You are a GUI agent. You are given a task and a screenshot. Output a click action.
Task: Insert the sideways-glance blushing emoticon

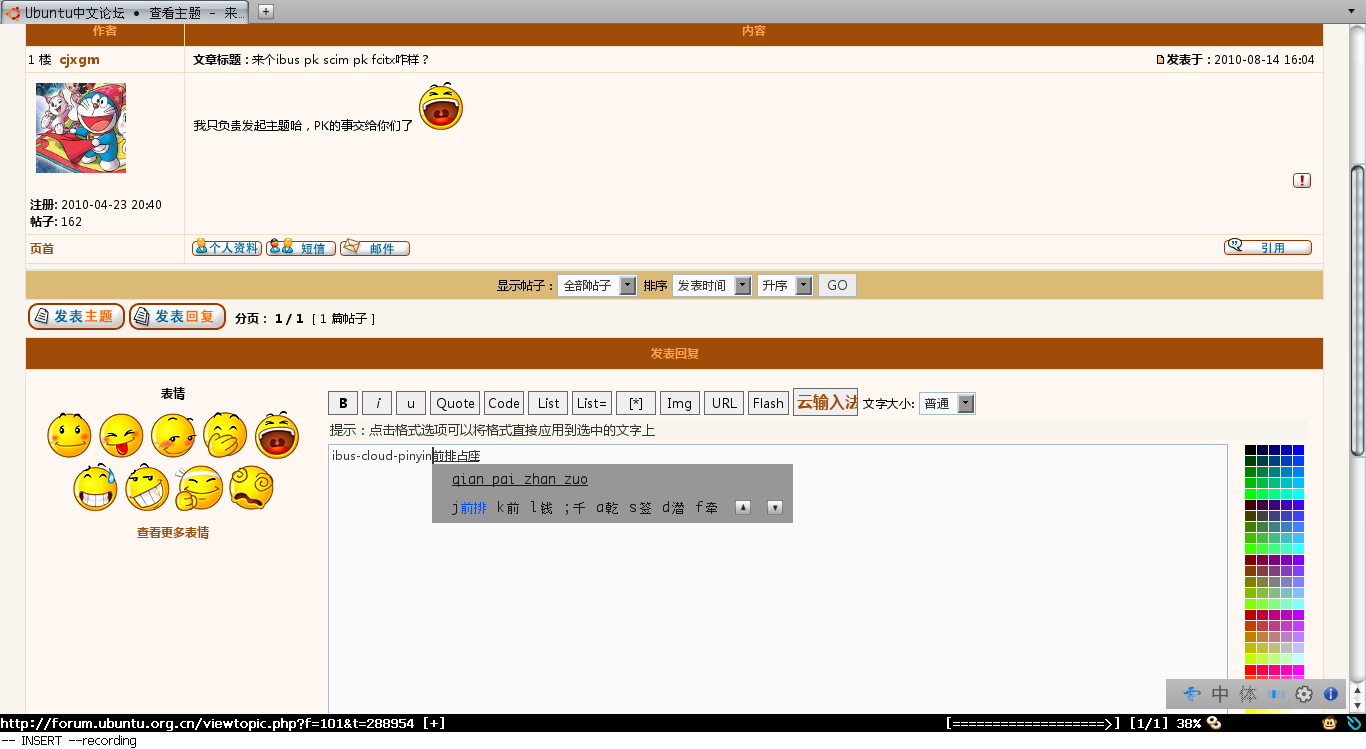(x=173, y=435)
